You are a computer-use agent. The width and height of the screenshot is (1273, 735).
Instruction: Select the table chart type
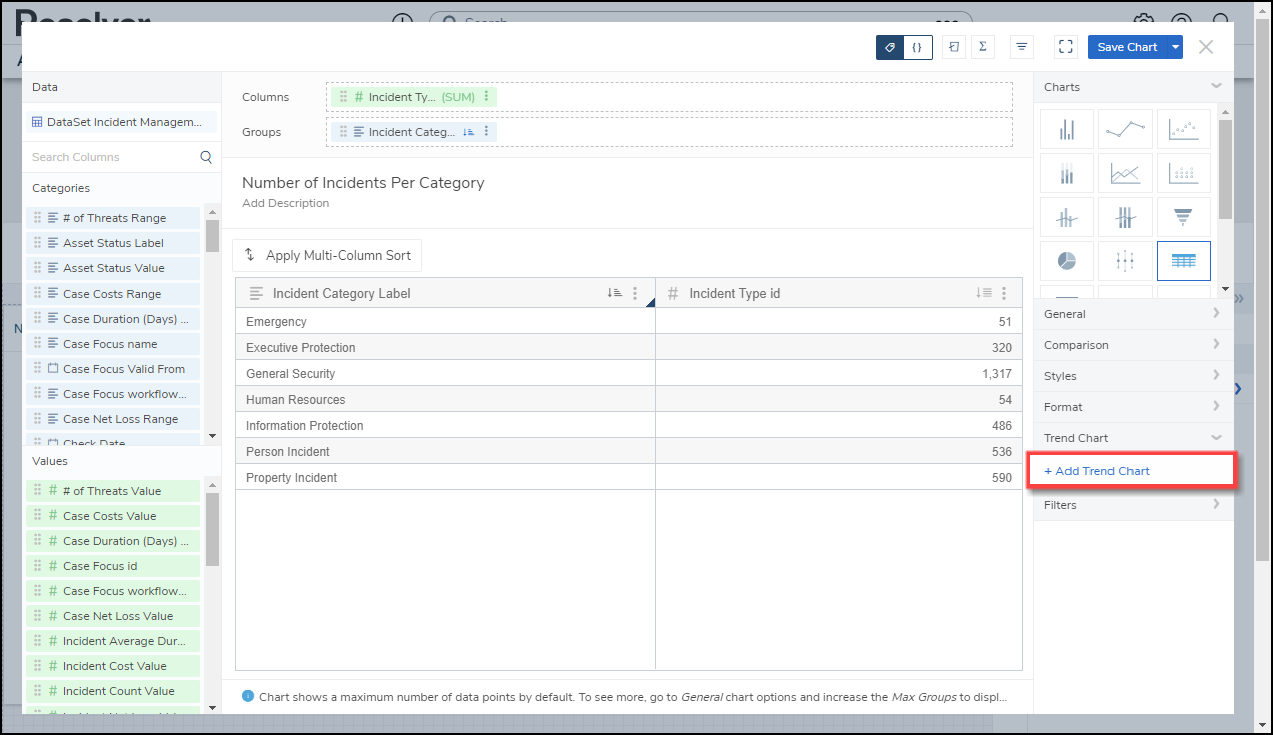1183,261
